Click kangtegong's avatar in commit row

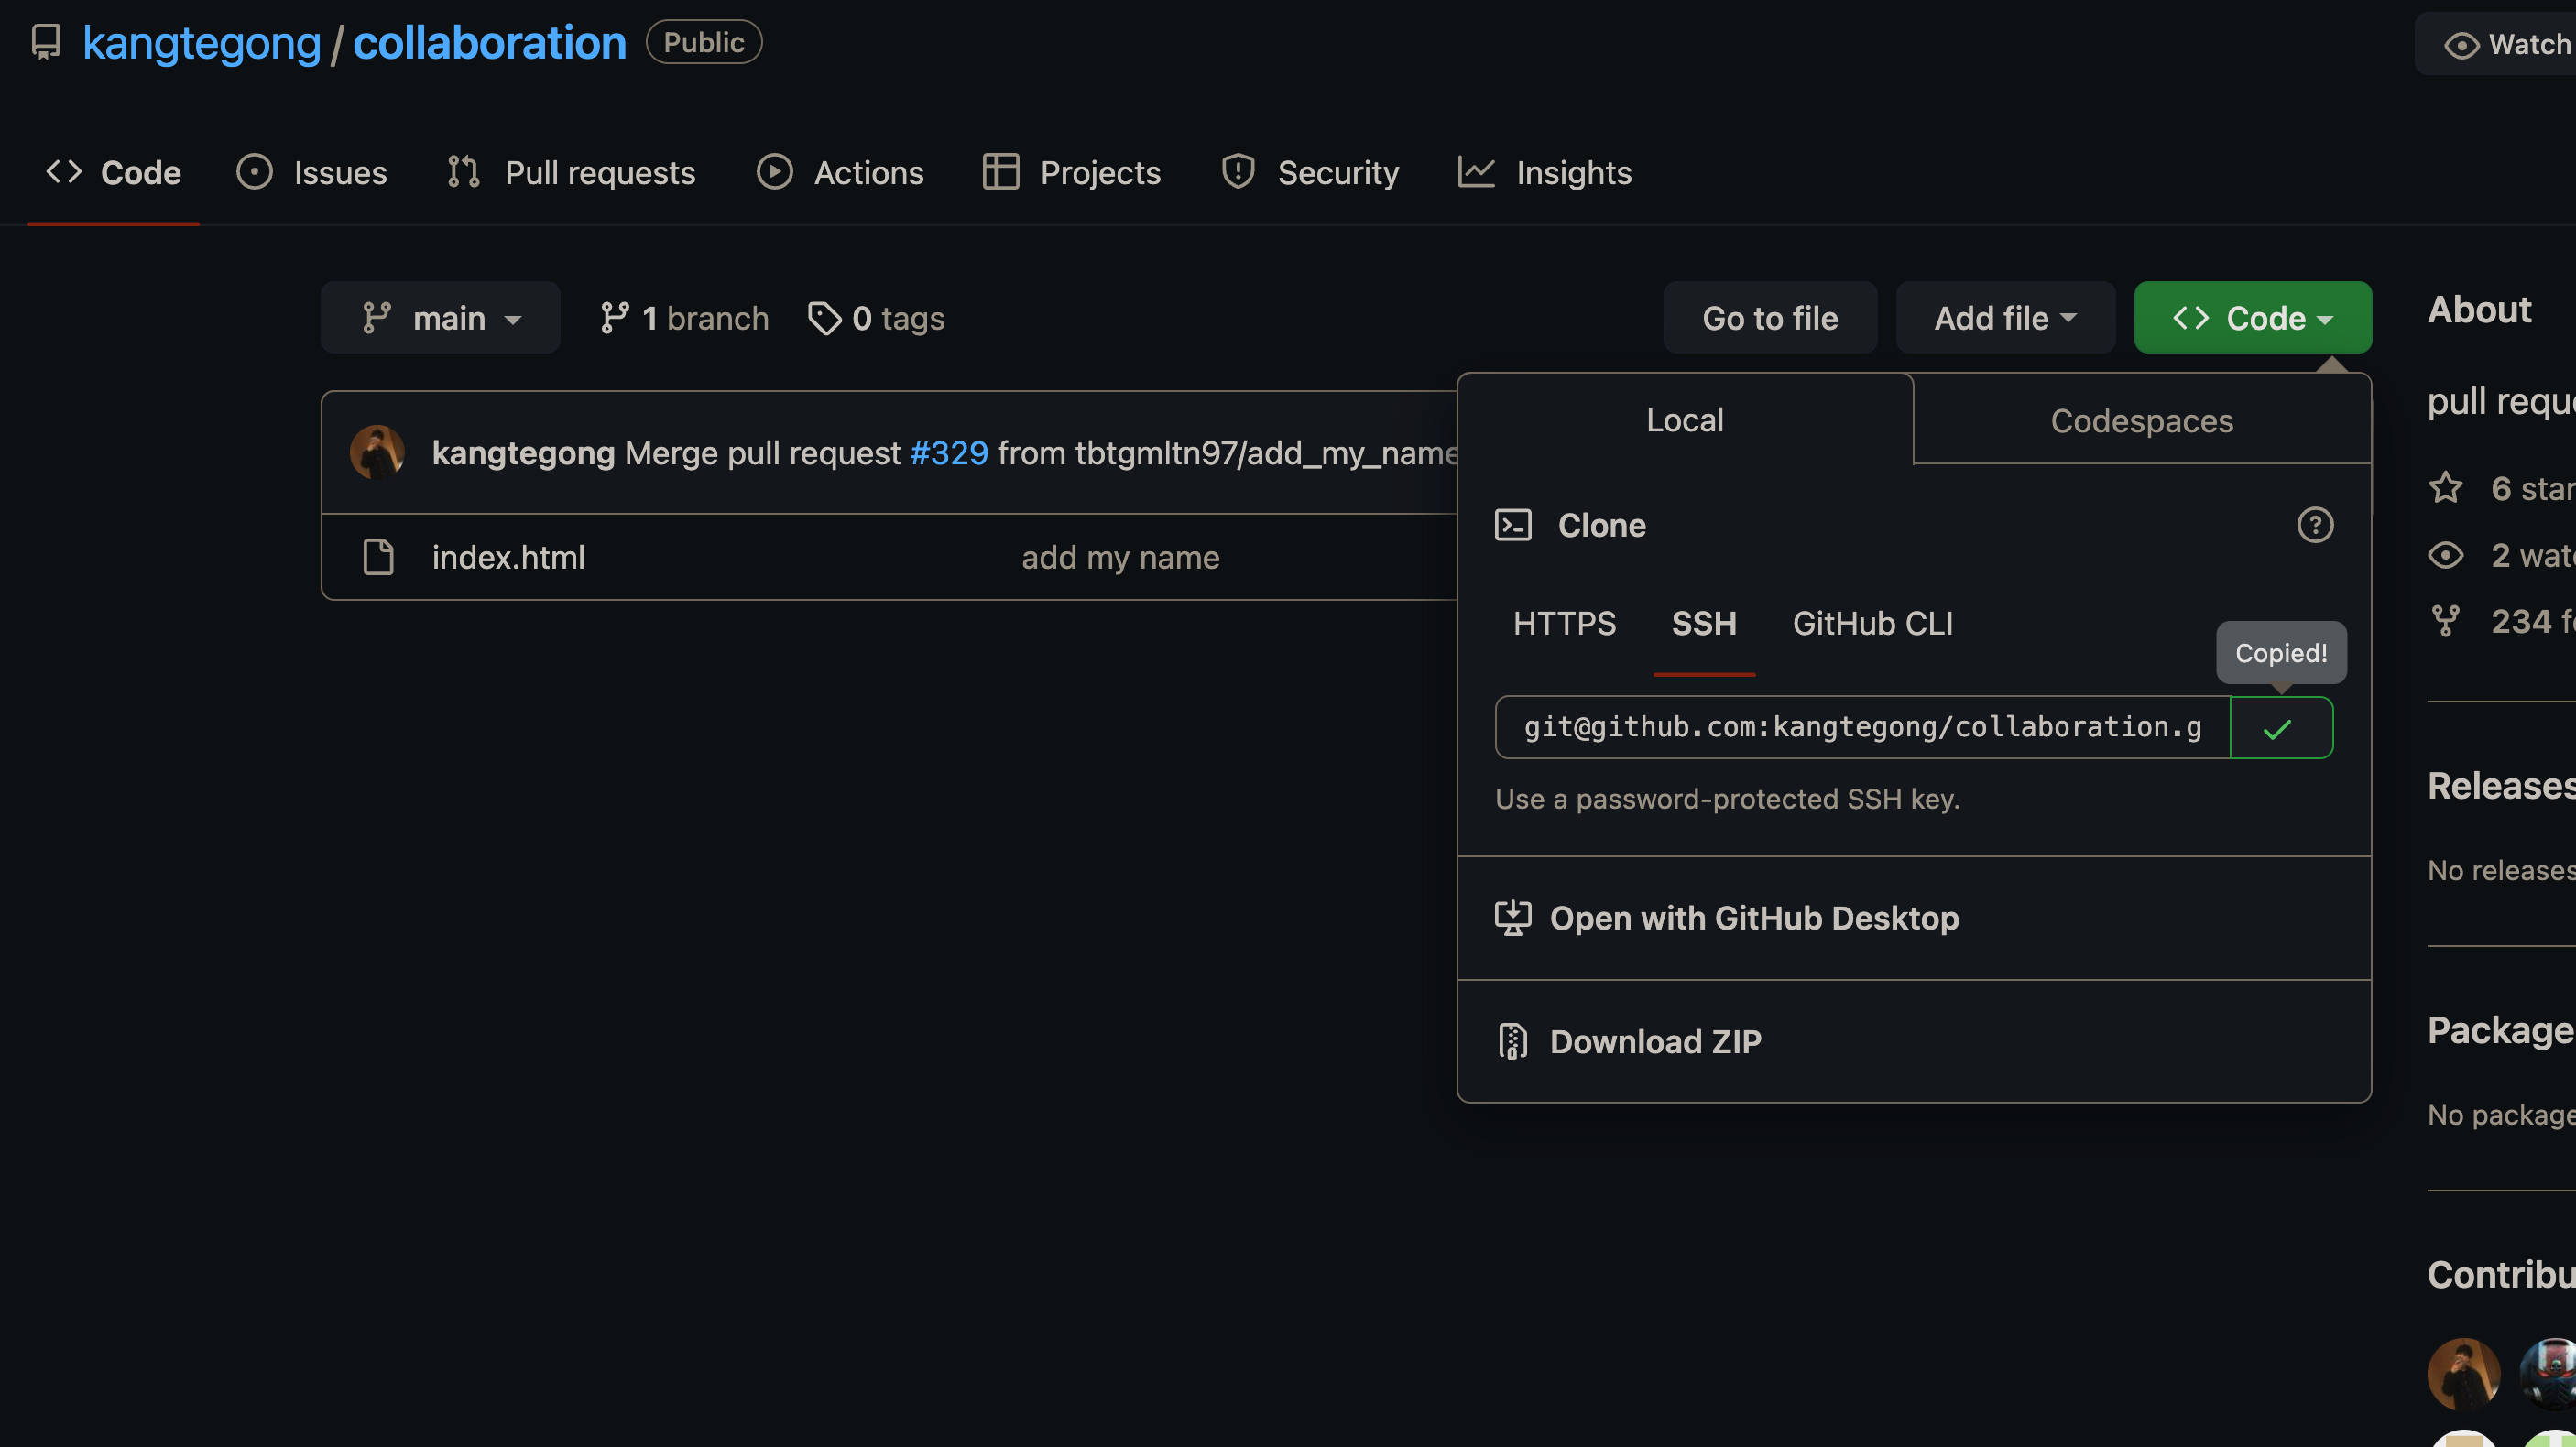(x=377, y=453)
